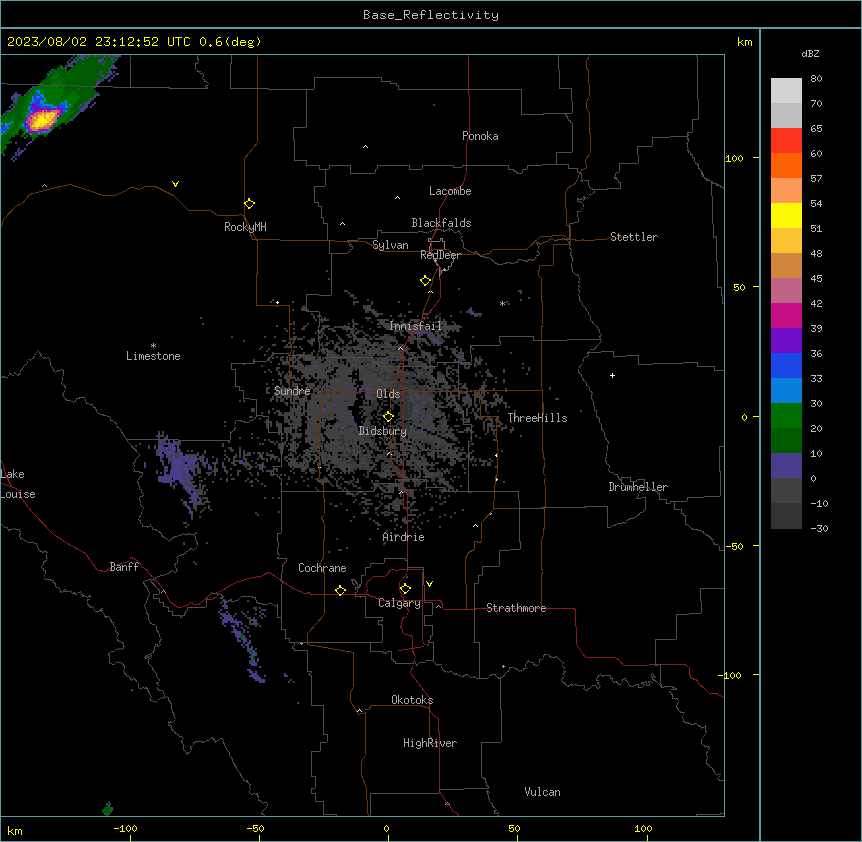Screen dimensions: 862x842
Task: Click the yellow diamond marker south of RedDeer
Action: pyautogui.click(x=425, y=281)
